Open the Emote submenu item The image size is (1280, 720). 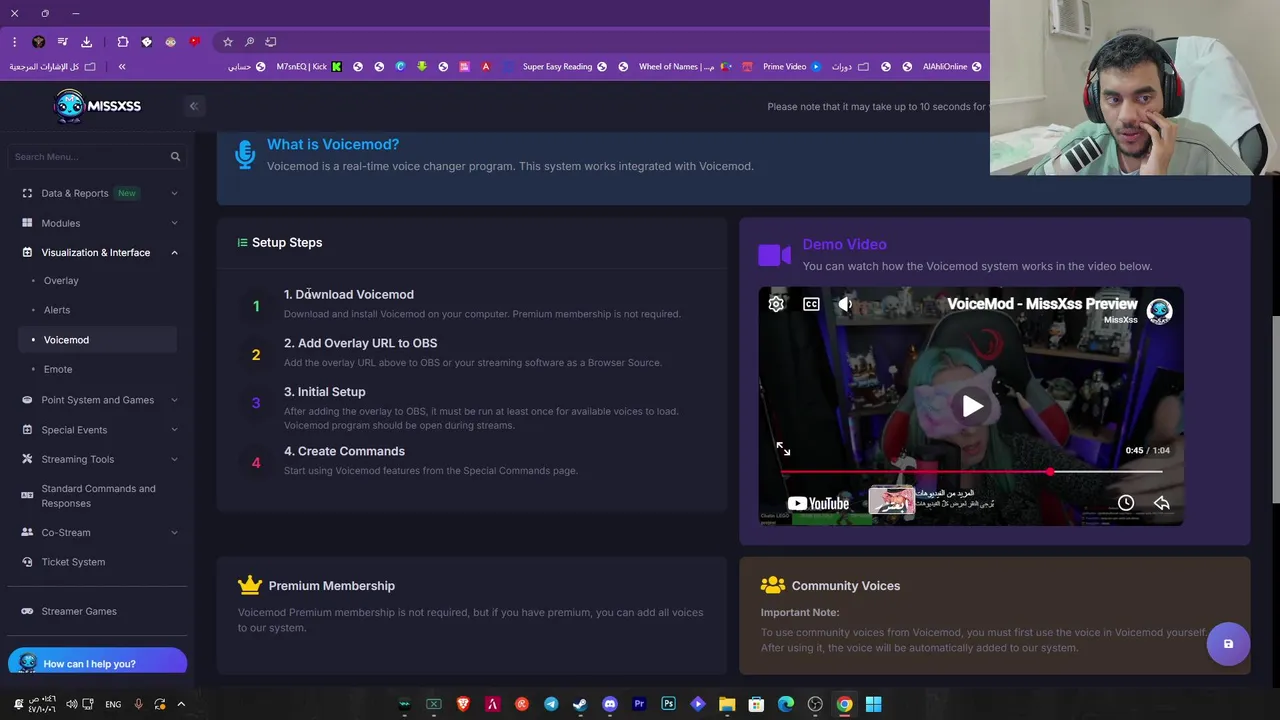(x=58, y=369)
